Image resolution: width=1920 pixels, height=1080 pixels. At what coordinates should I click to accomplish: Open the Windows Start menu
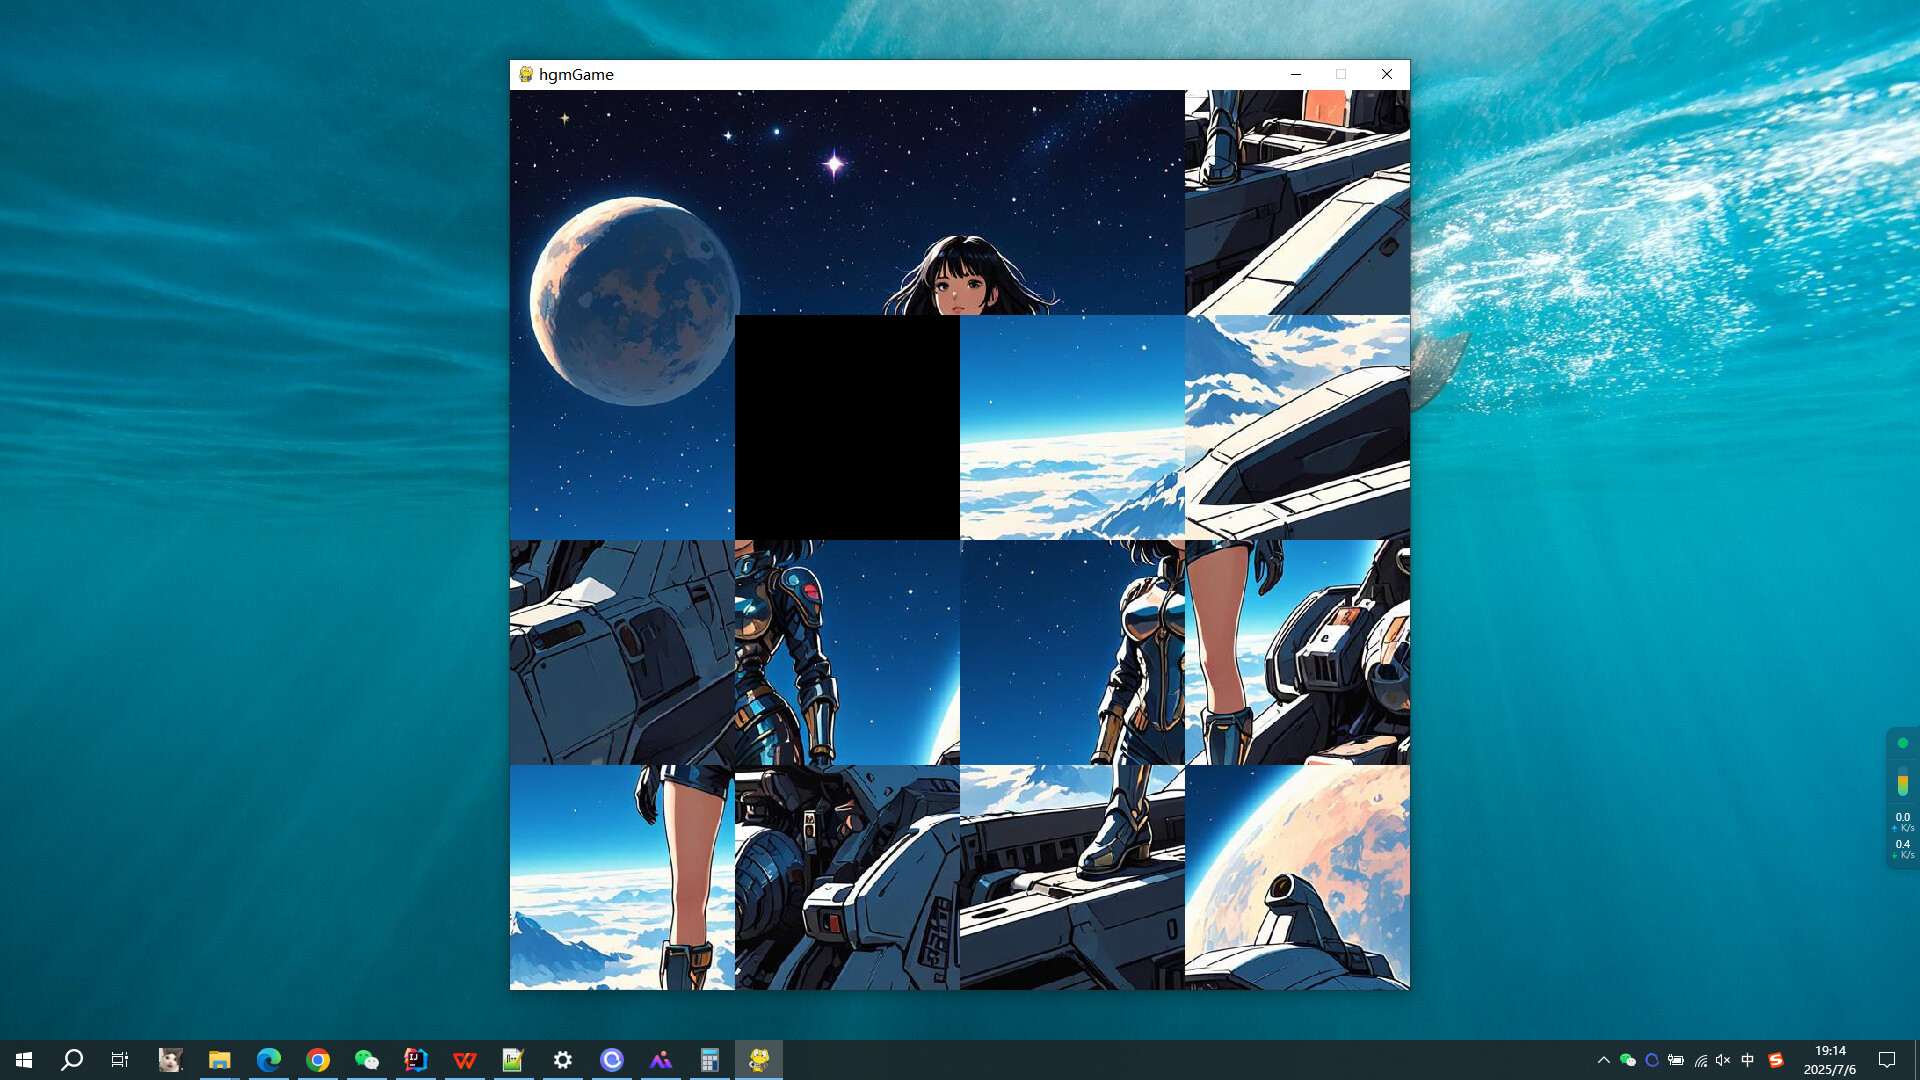pos(24,1060)
